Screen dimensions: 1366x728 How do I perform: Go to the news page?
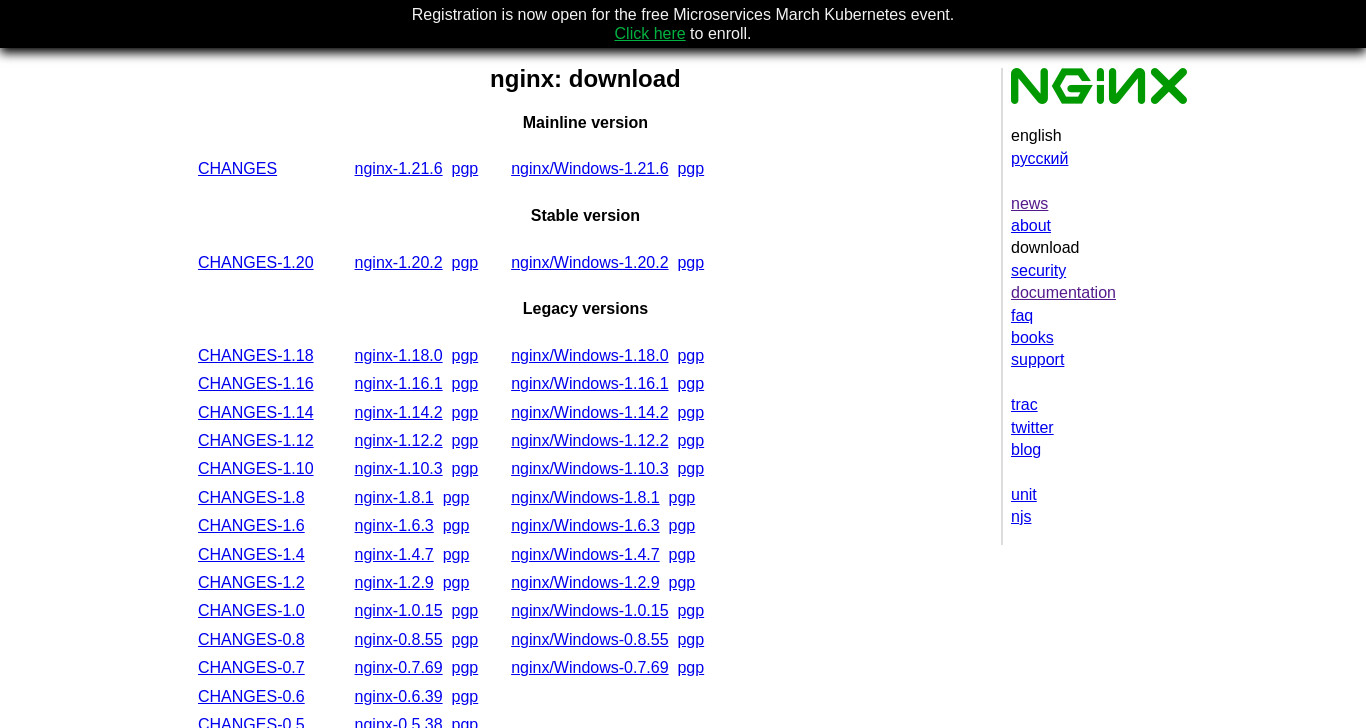point(1029,204)
